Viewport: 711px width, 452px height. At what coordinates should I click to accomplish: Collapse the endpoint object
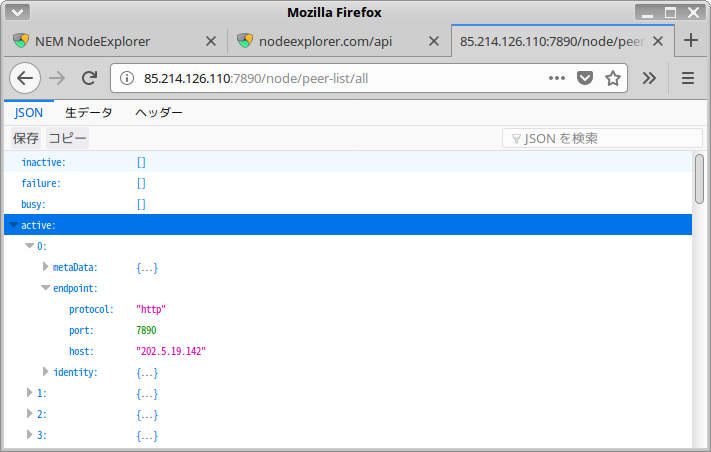coord(46,288)
